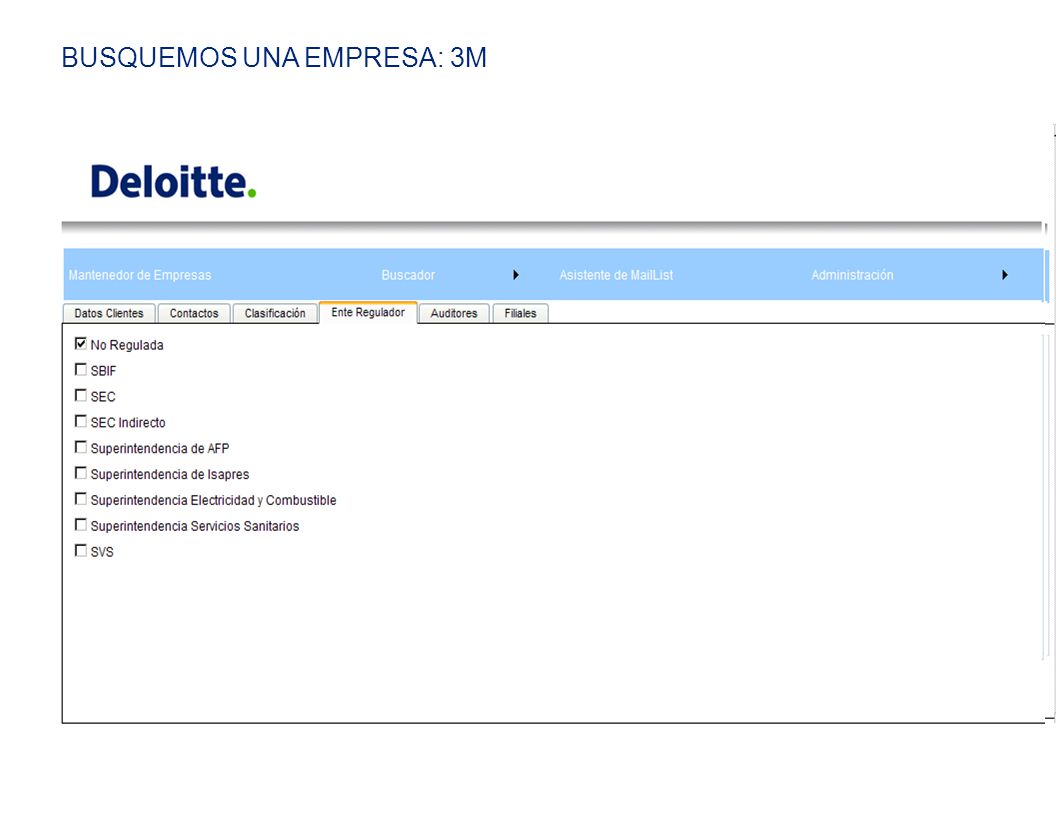Click the panel's vertical scrollbar
The height and width of the screenshot is (816, 1056).
1045,496
